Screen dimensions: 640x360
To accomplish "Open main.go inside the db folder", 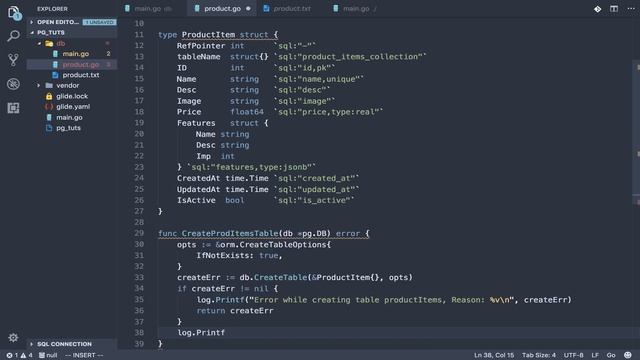I will click(x=76, y=54).
